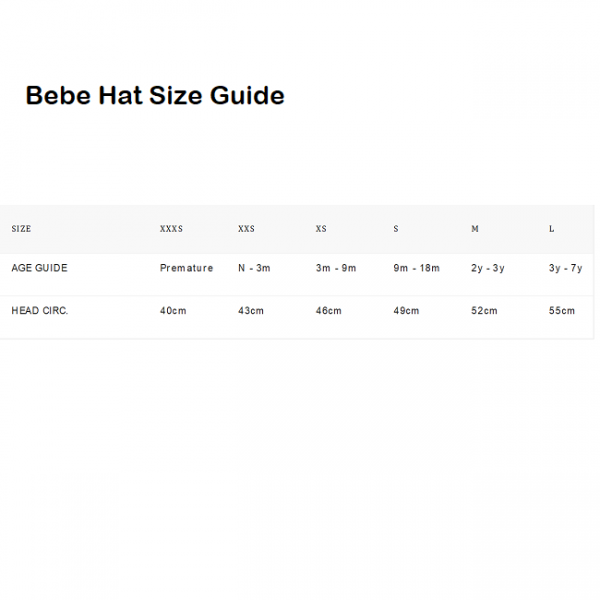The height and width of the screenshot is (600, 600).
Task: Click the XXS size column header
Action: coord(246,229)
